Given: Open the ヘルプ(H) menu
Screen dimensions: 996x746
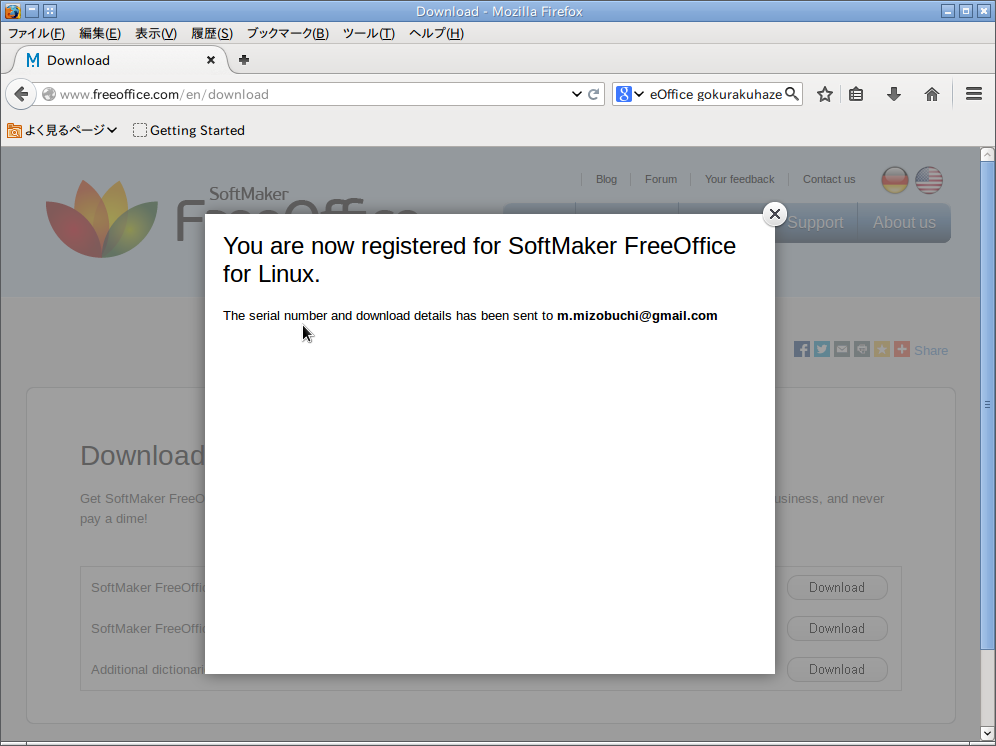Looking at the screenshot, I should pyautogui.click(x=436, y=33).
